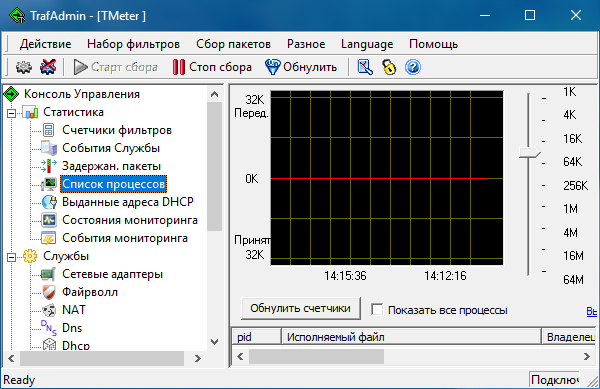
Task: Open help via blue question mark icon
Action: (x=413, y=67)
